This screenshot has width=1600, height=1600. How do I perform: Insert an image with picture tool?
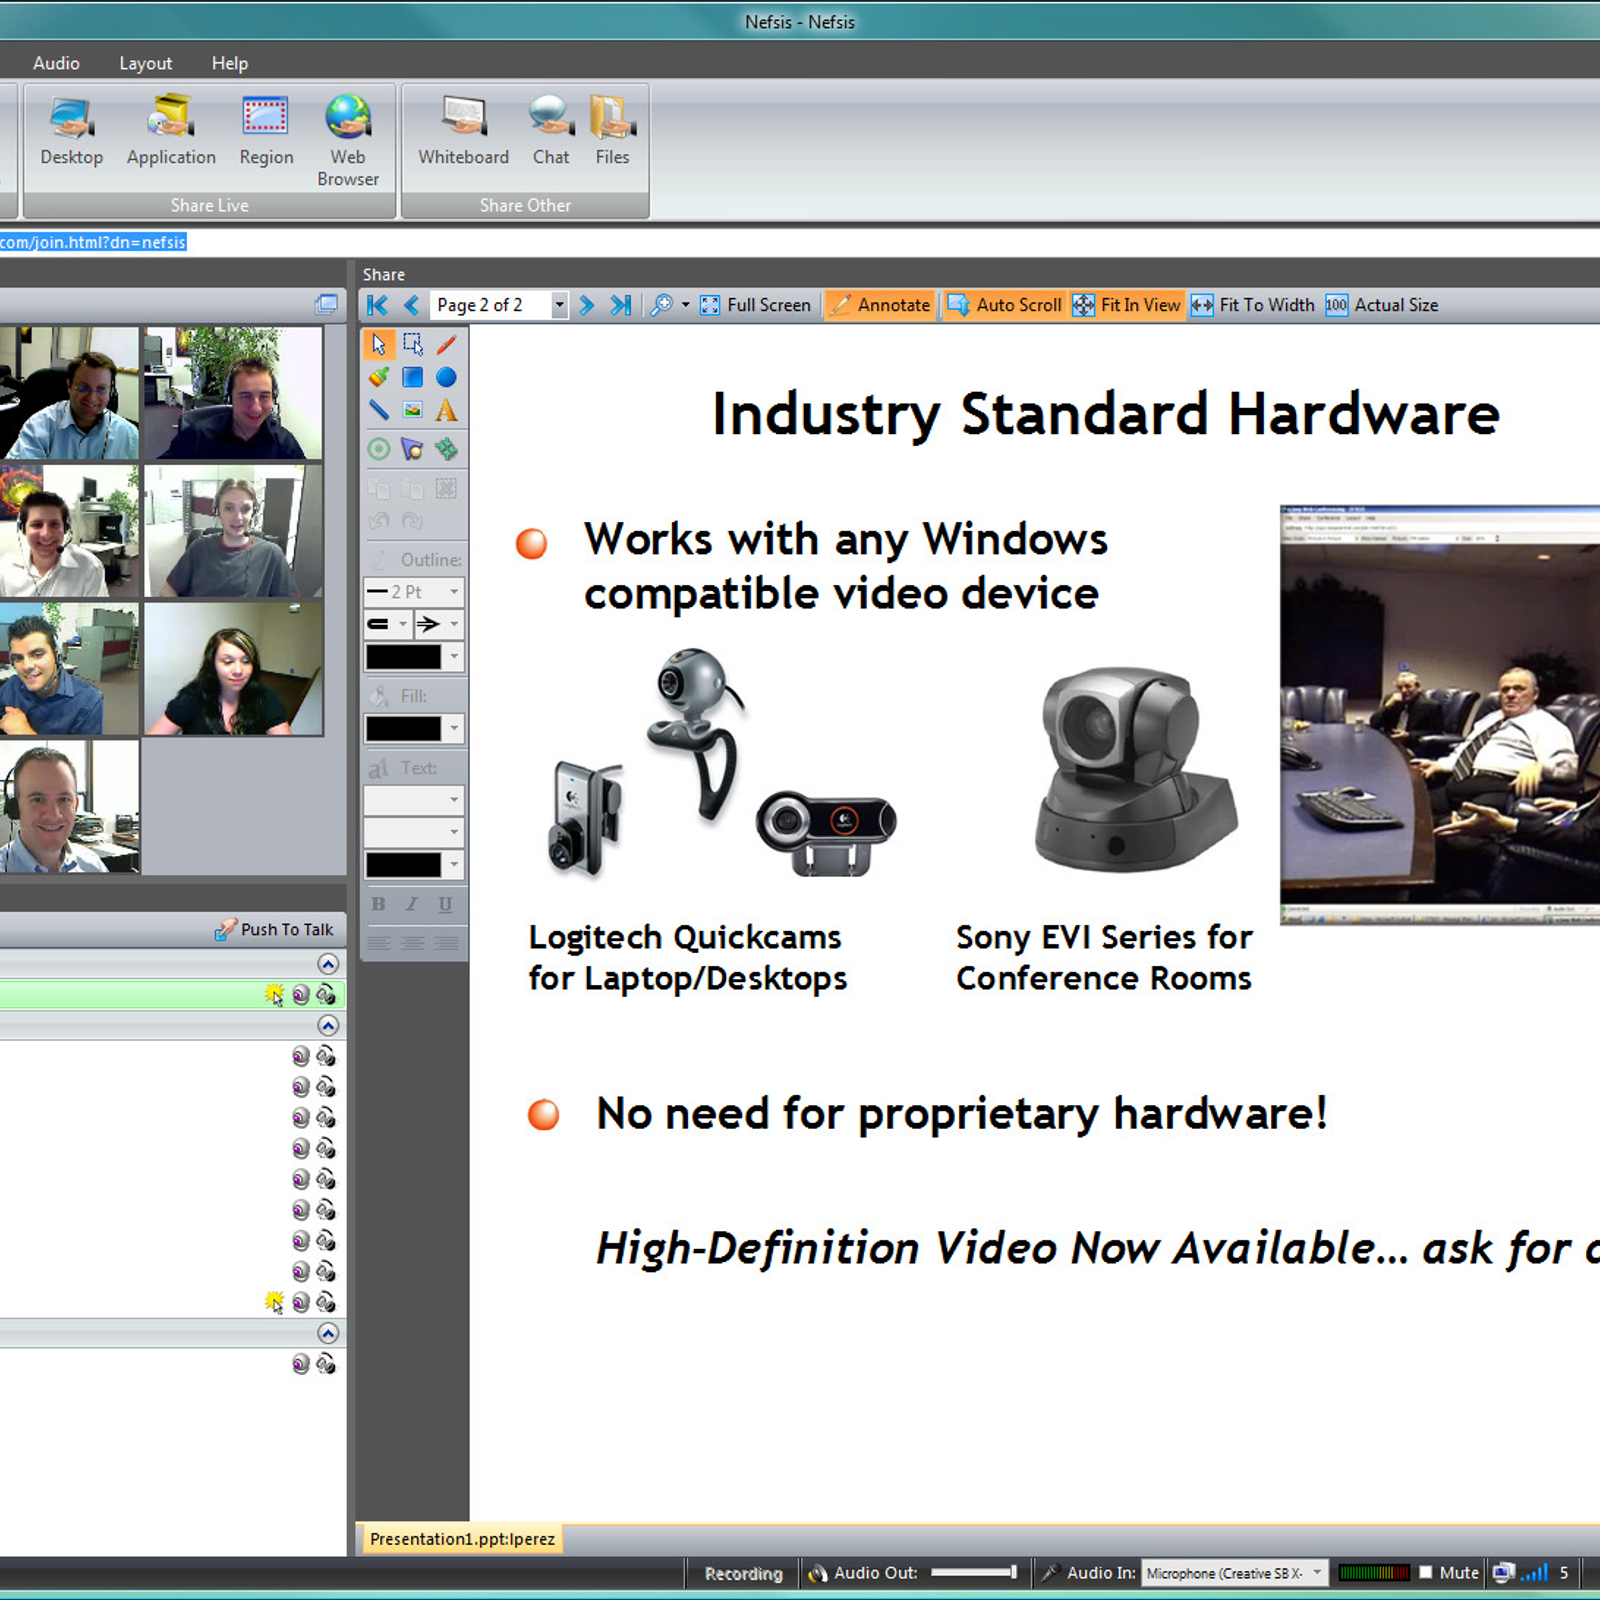[412, 410]
